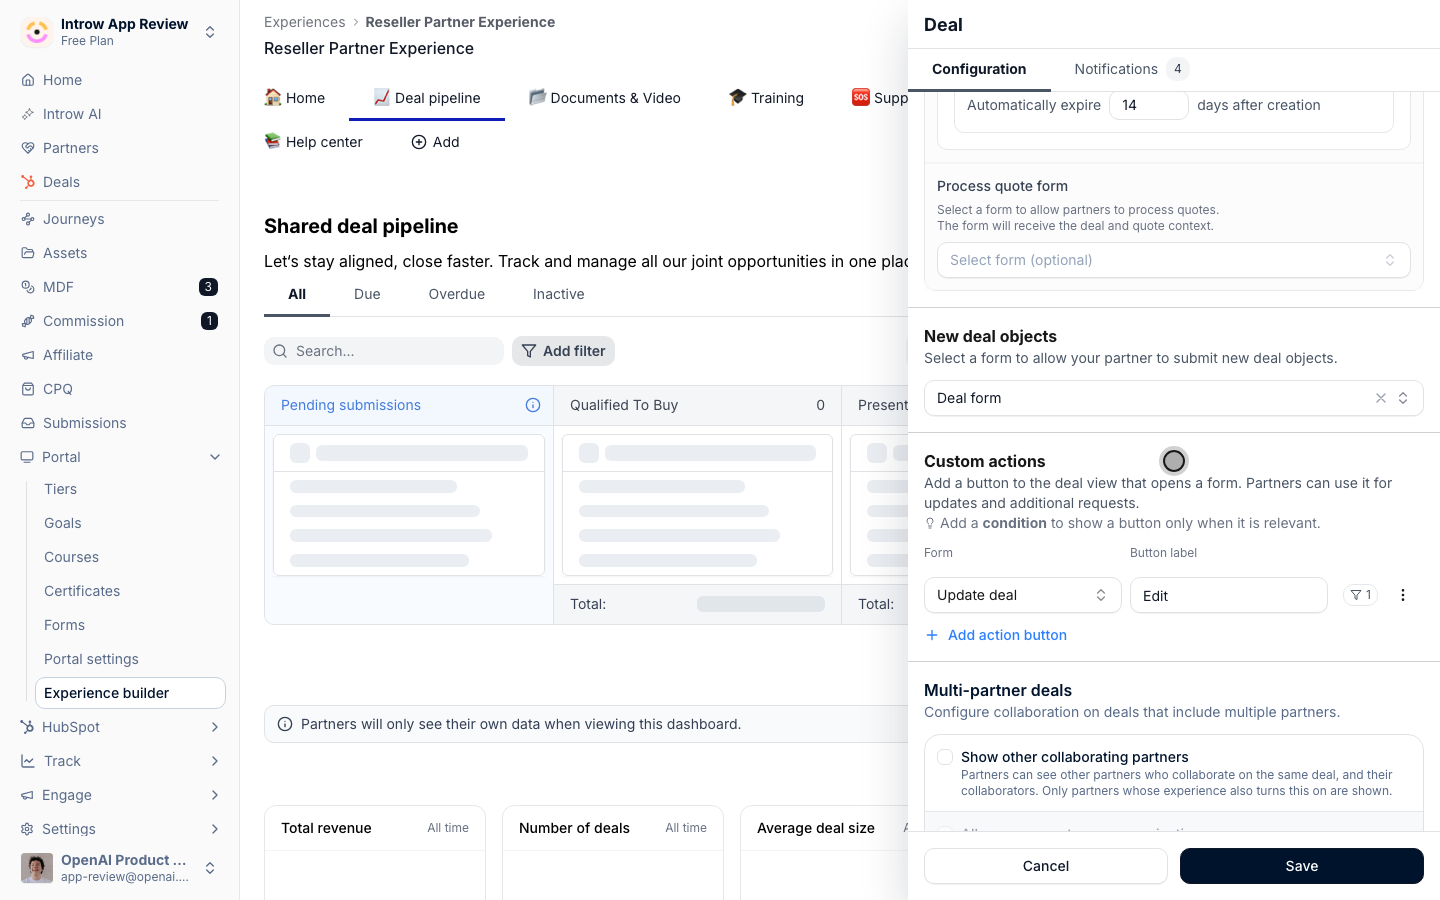Image resolution: width=1440 pixels, height=900 pixels.
Task: Expand the workspace switcher Introw App Review
Action: 210,32
